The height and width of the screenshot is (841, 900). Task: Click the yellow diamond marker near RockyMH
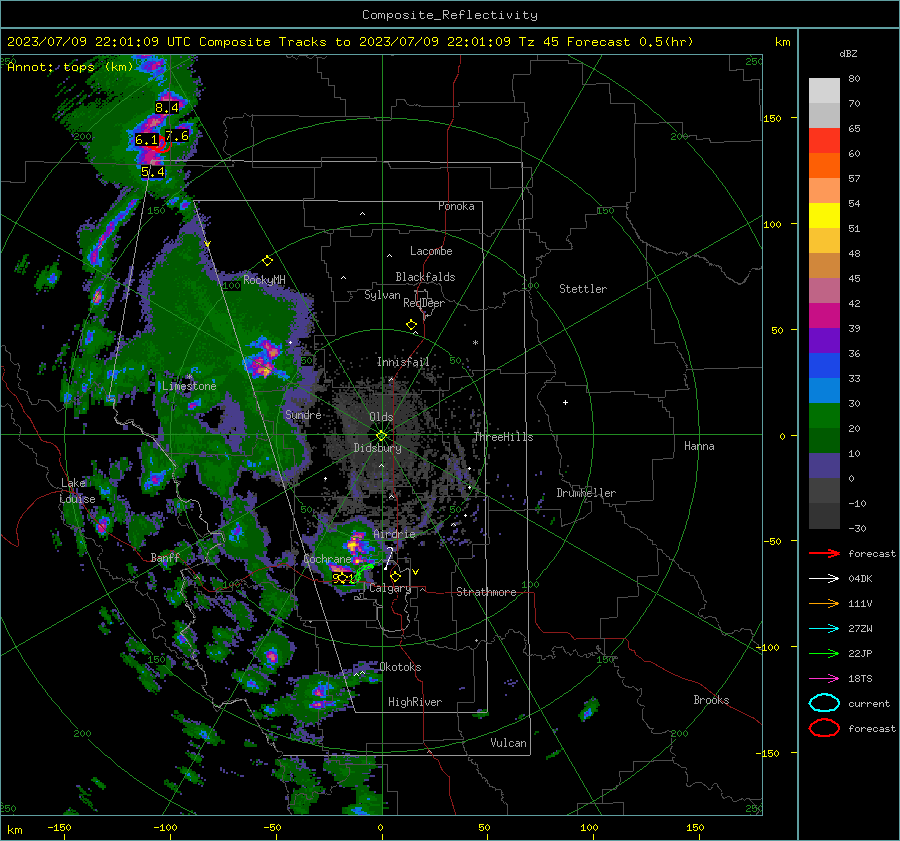click(x=267, y=261)
